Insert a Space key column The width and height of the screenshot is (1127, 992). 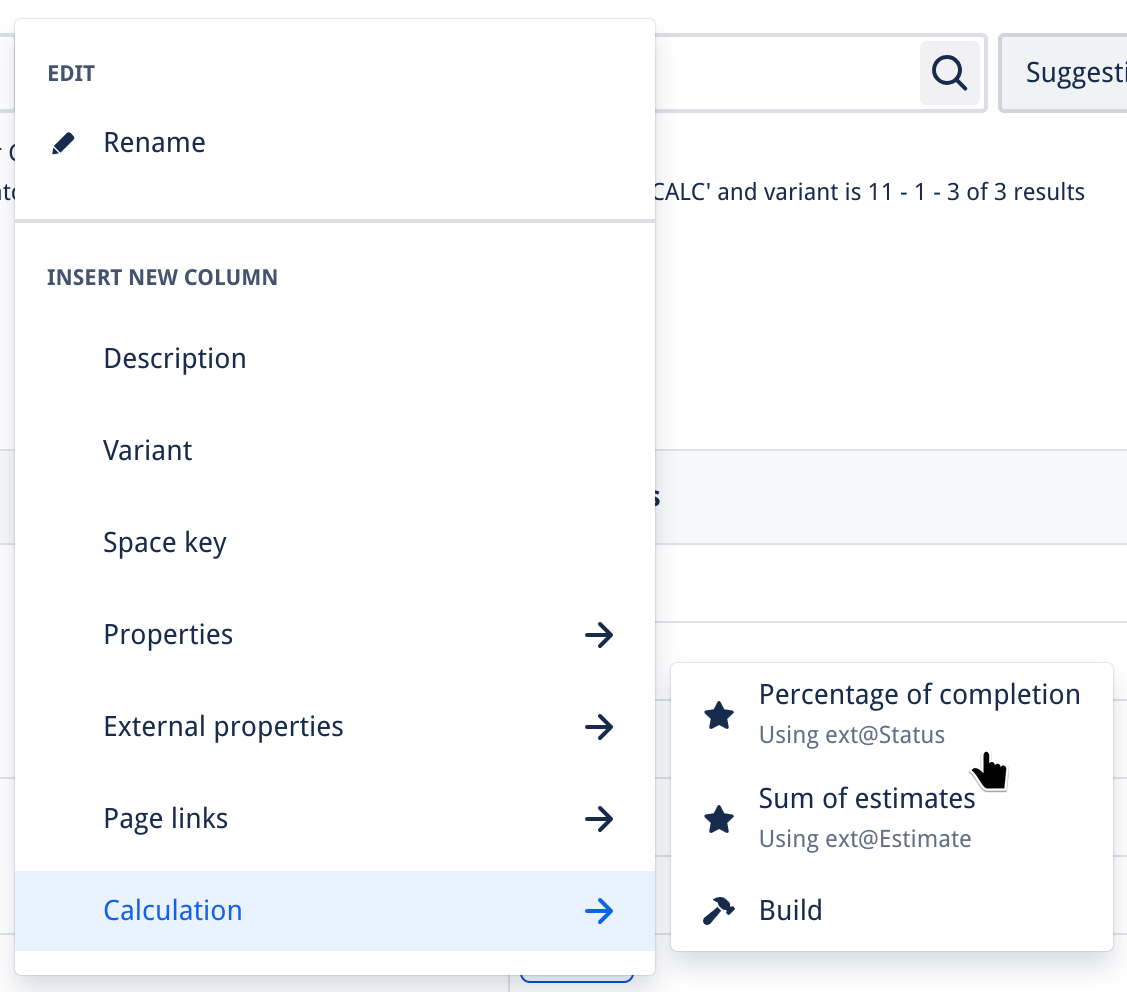coord(165,543)
